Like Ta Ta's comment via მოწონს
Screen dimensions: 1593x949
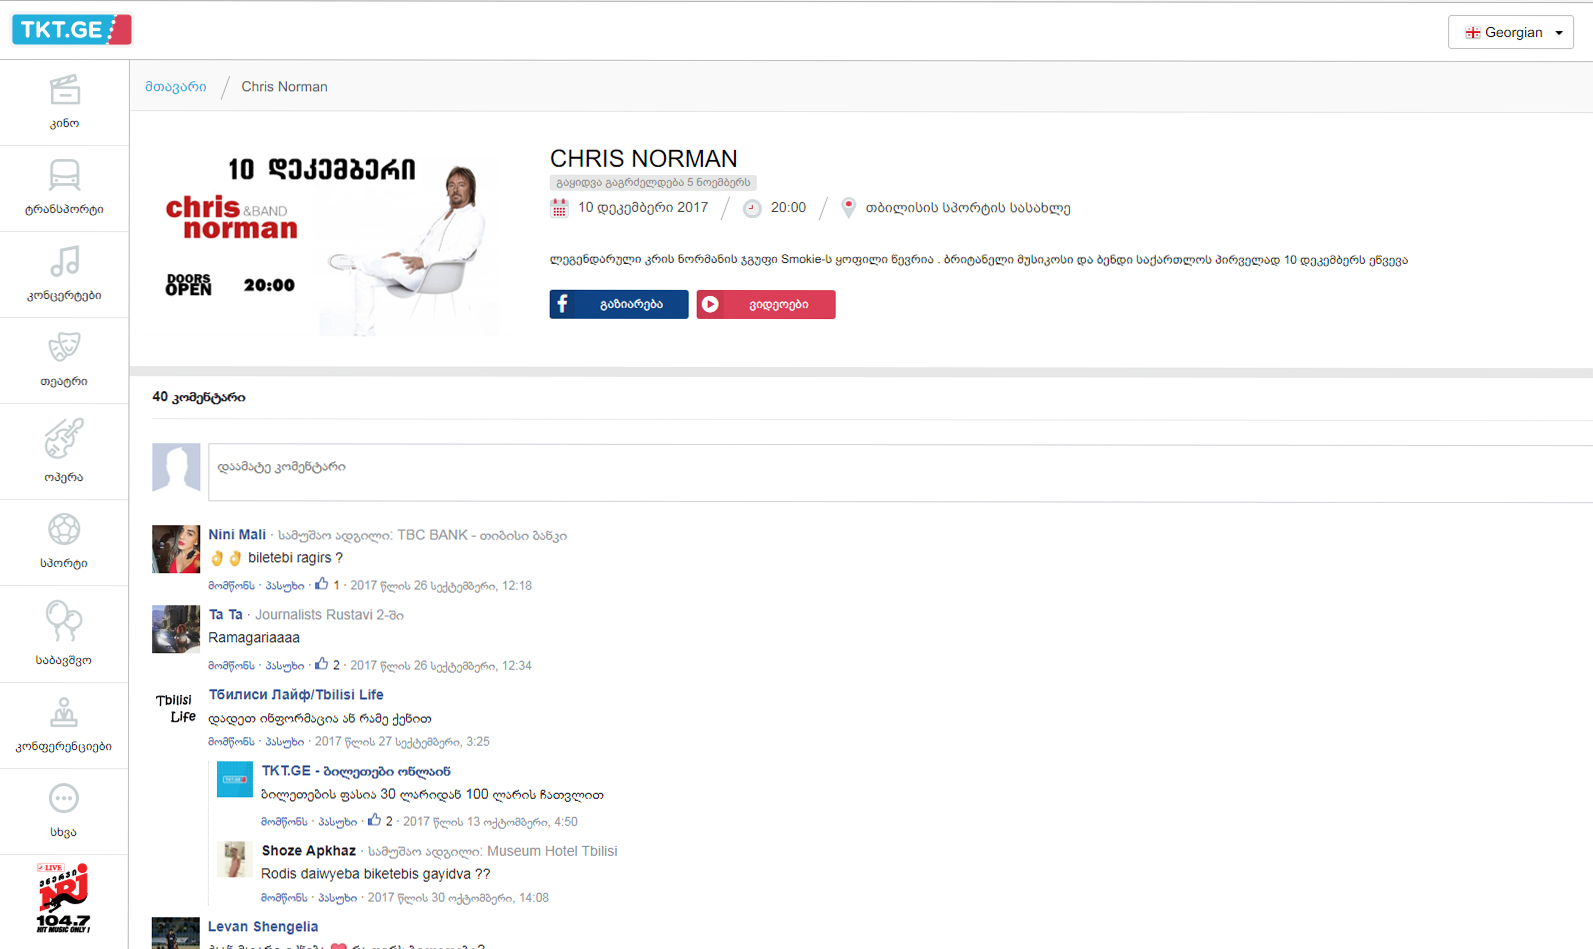click(x=231, y=666)
